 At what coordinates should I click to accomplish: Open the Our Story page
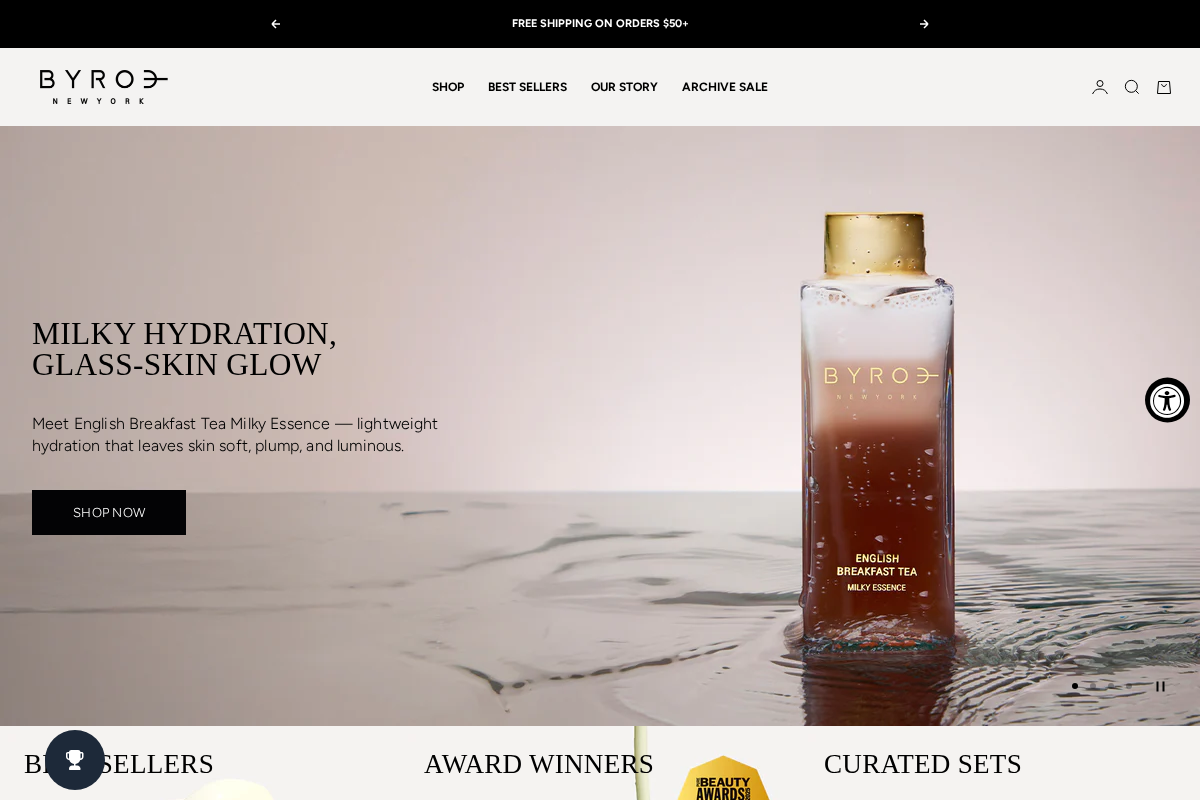(624, 87)
